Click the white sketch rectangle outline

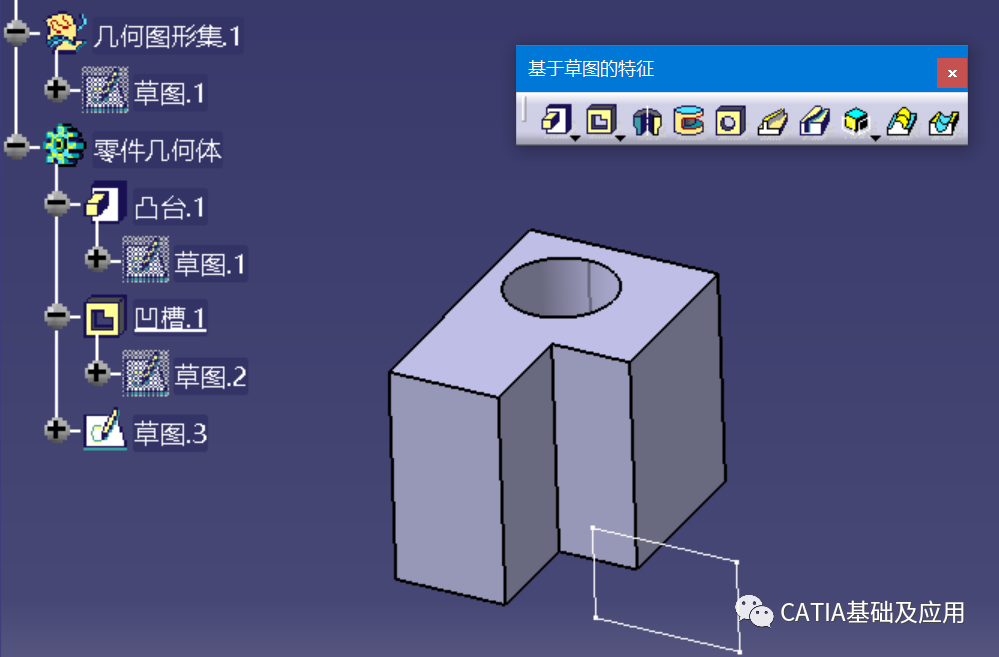pyautogui.click(x=666, y=589)
